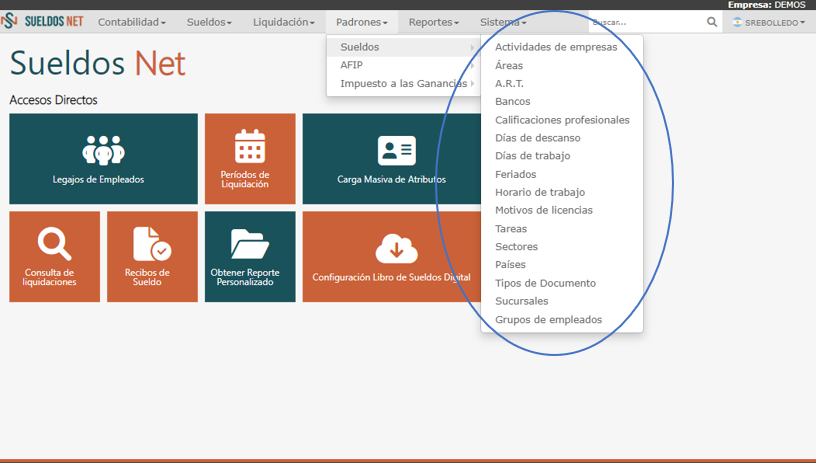Click the Sueldos Net logo

[42, 21]
